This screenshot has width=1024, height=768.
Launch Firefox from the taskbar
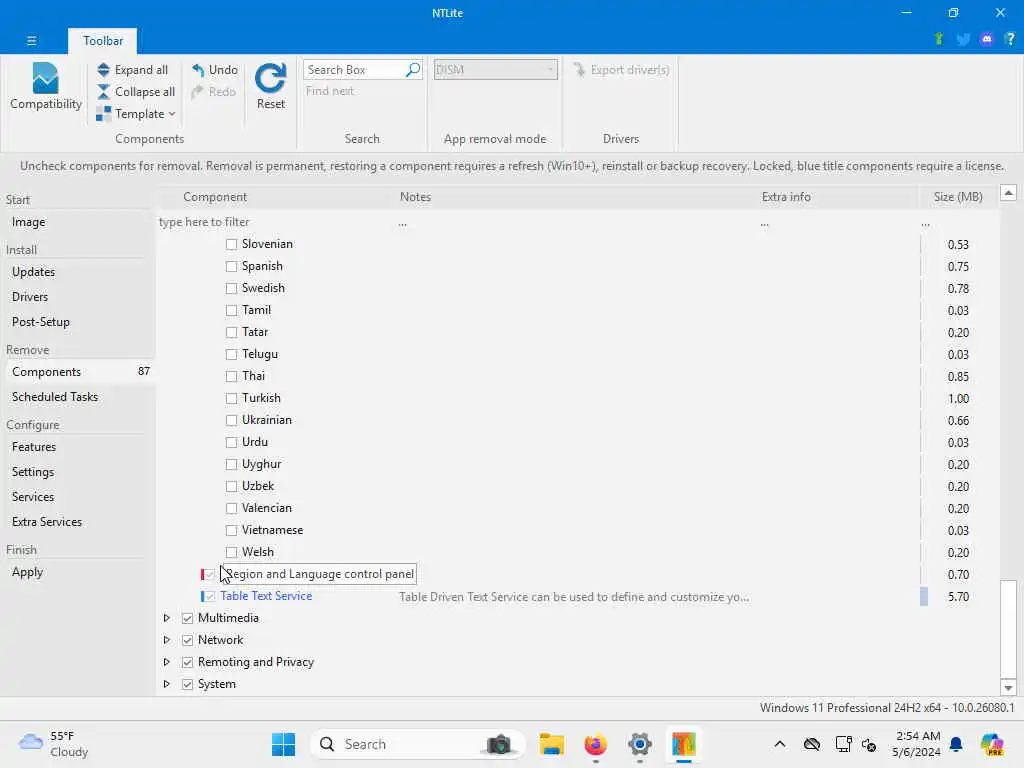596,744
